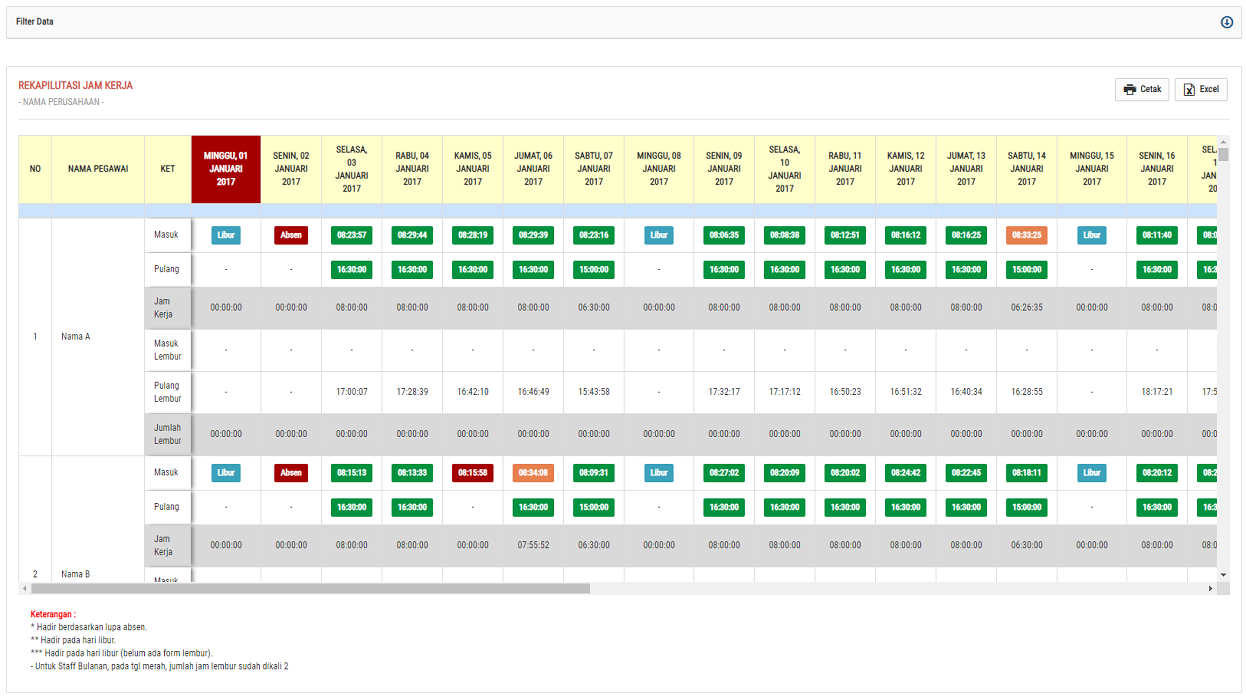
Task: Expand the Filter Data panel arrow icon
Action: pyautogui.click(x=1226, y=22)
